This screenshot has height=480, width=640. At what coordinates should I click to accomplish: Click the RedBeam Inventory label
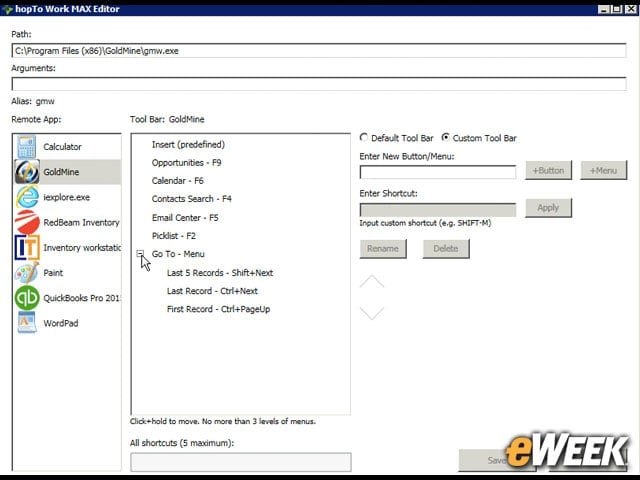coord(81,222)
